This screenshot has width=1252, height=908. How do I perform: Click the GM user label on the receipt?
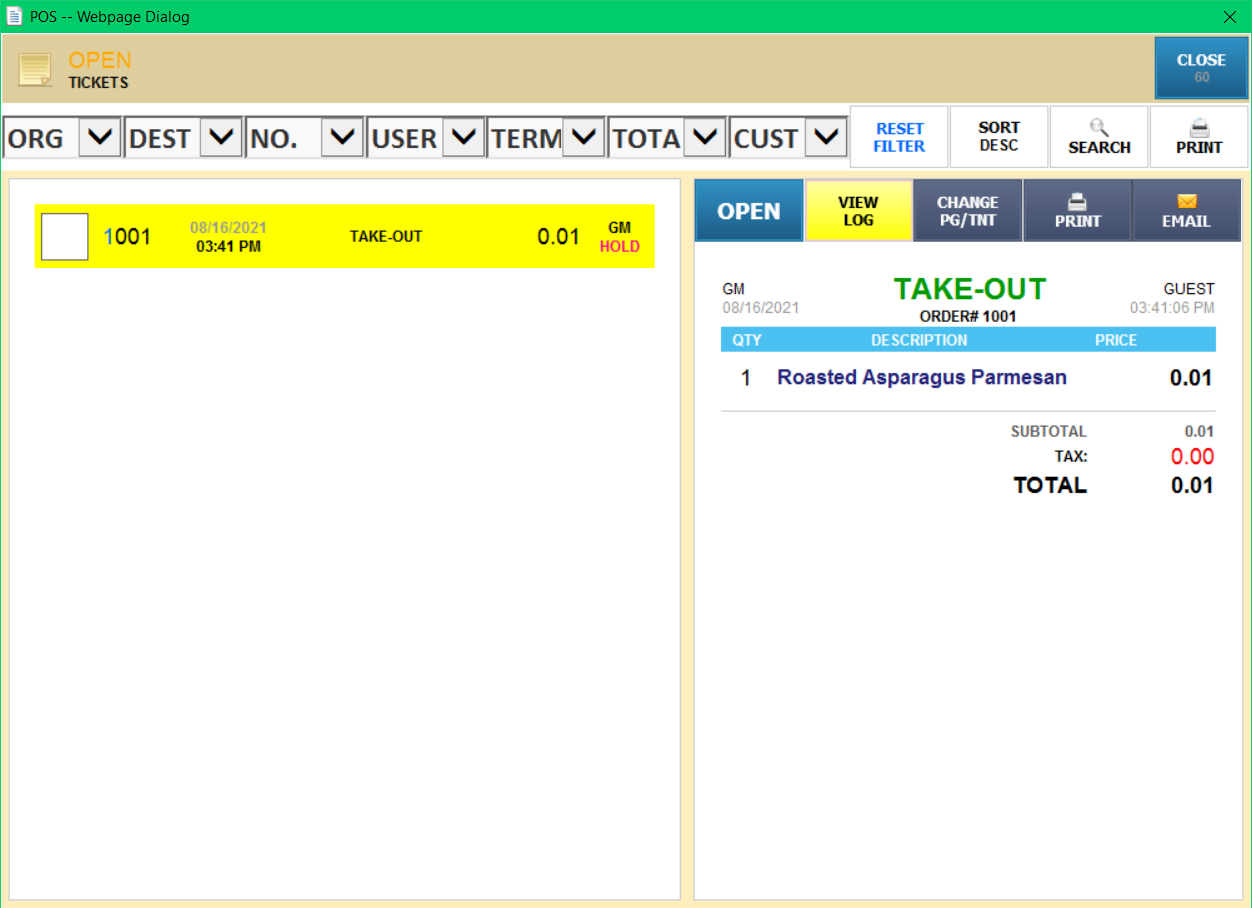[734, 289]
